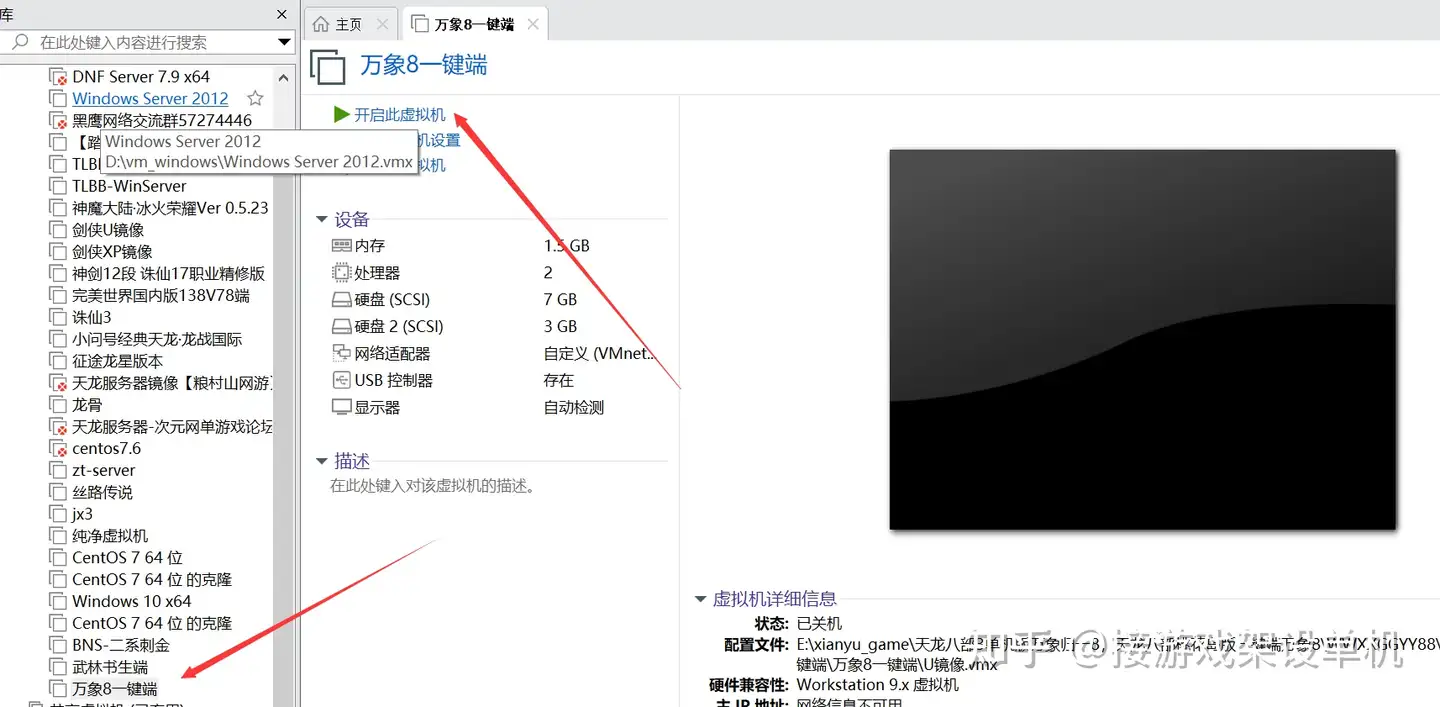Click the VM icon beside jx3

pyautogui.click(x=59, y=514)
